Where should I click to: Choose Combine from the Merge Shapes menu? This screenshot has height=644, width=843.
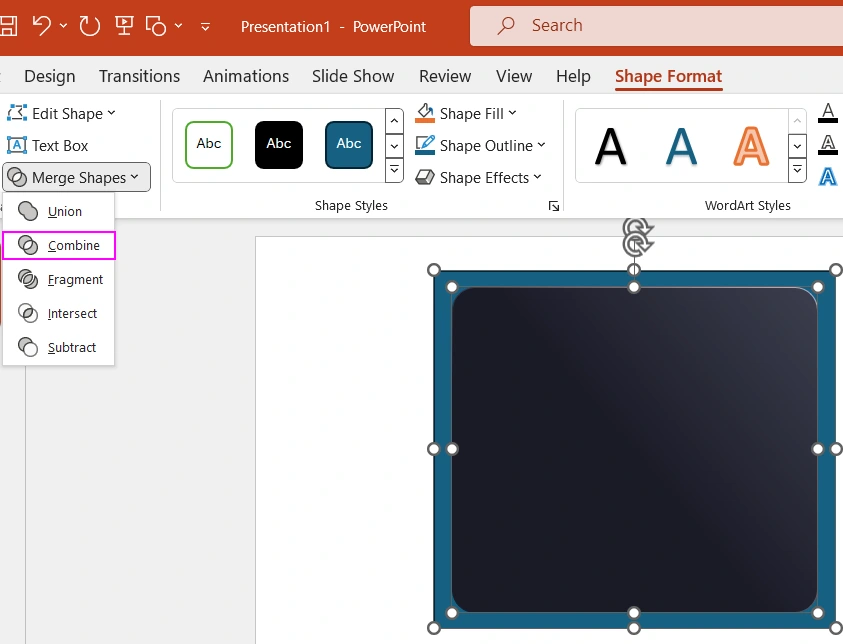[x=62, y=245]
